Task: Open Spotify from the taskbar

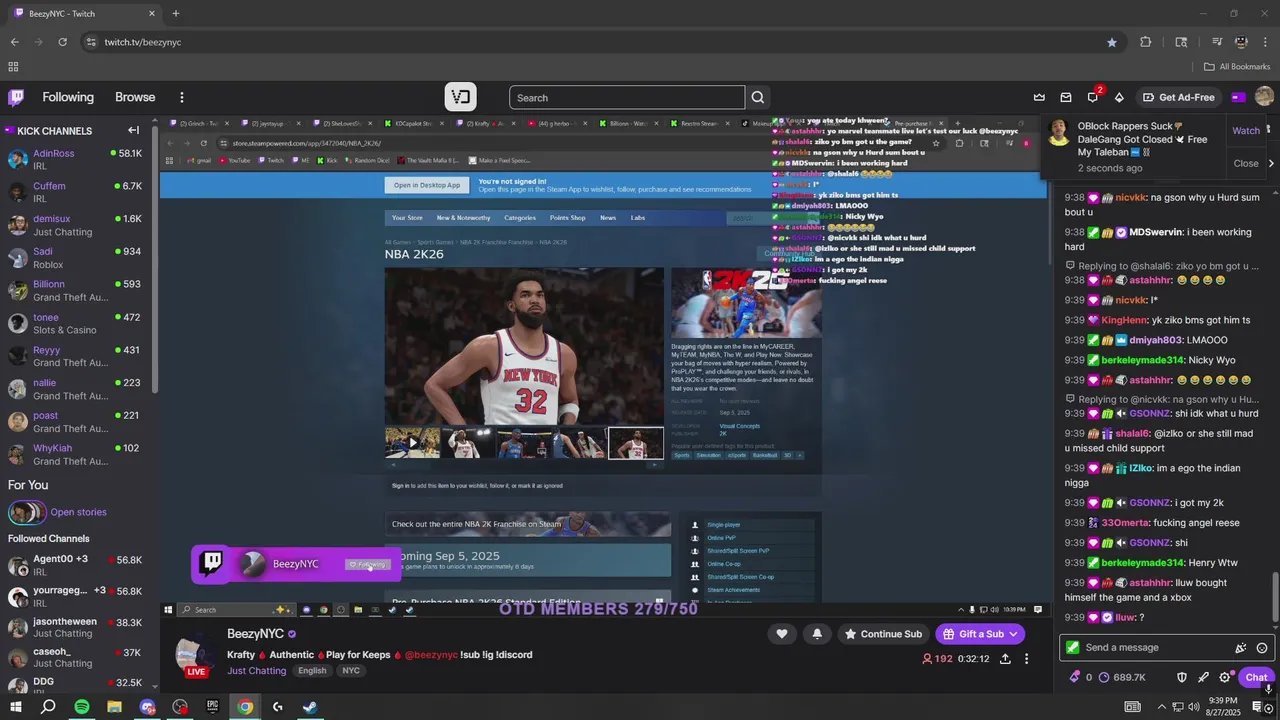Action: tap(81, 707)
